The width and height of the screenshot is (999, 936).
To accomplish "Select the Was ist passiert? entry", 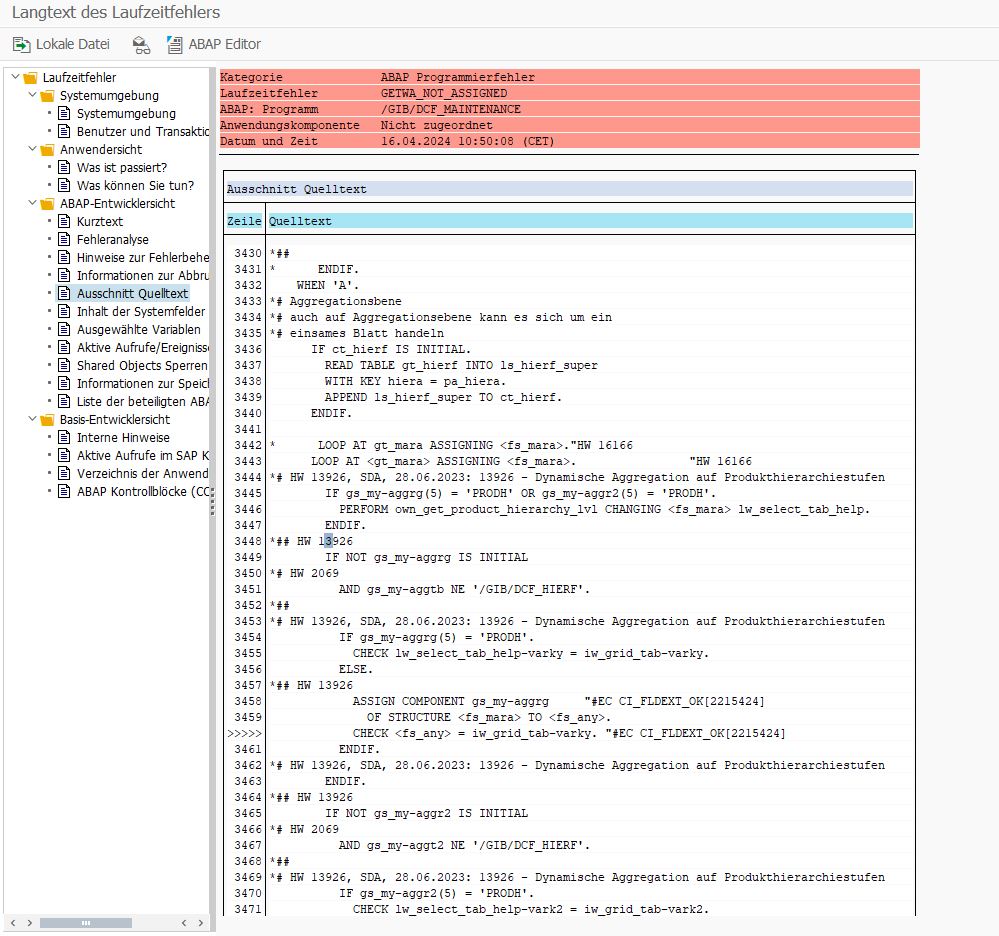I will click(x=121, y=167).
